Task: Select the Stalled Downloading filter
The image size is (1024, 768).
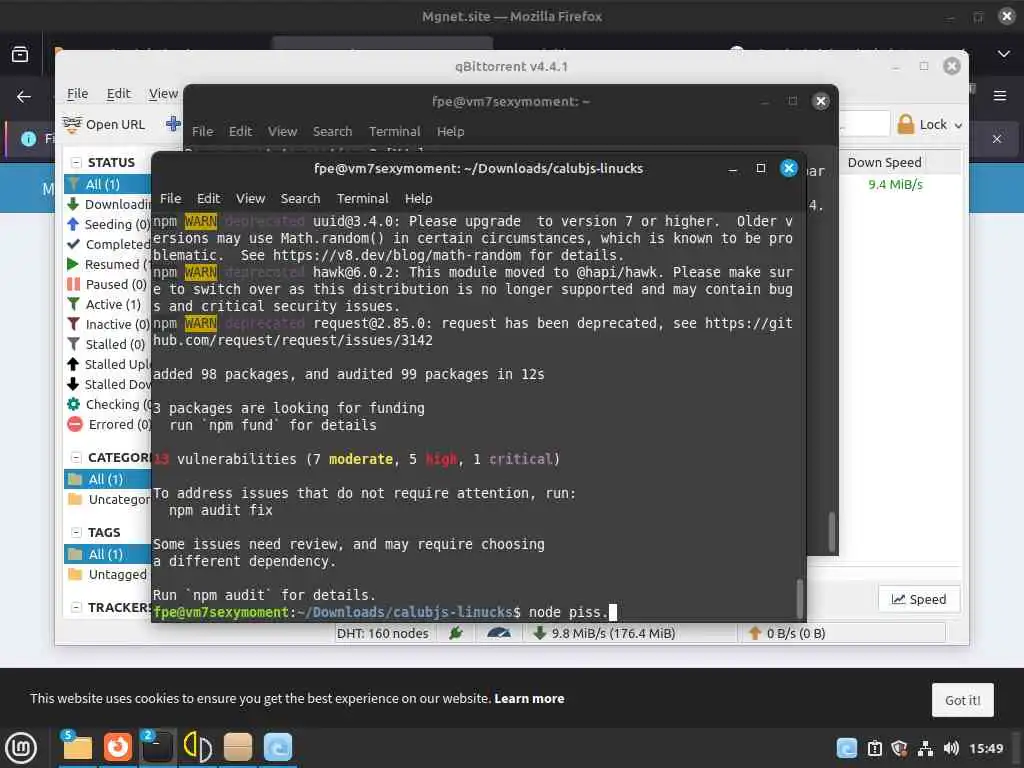Action: tap(108, 385)
